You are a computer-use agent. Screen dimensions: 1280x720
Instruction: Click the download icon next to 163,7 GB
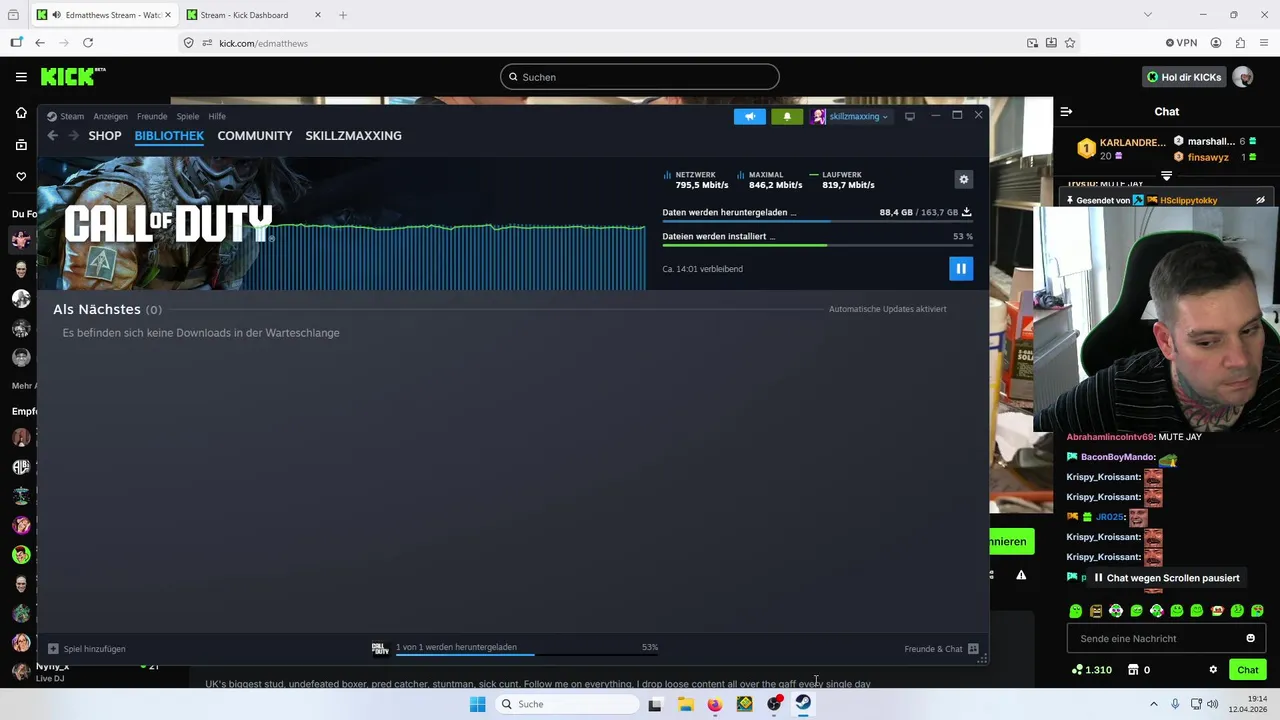(x=966, y=212)
